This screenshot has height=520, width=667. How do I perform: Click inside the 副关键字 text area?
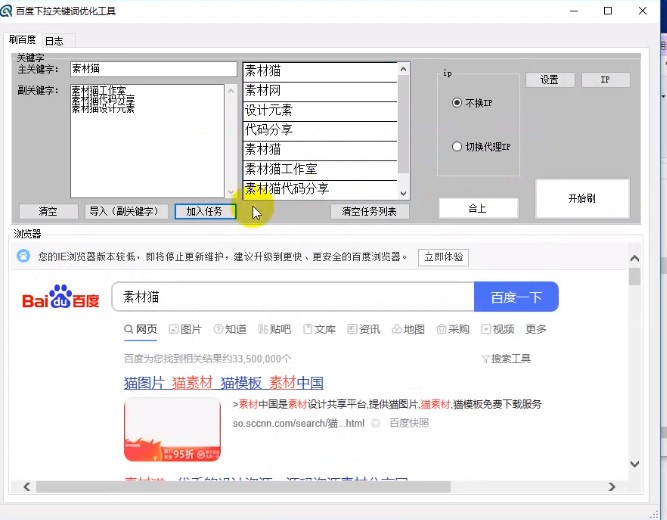click(x=147, y=141)
